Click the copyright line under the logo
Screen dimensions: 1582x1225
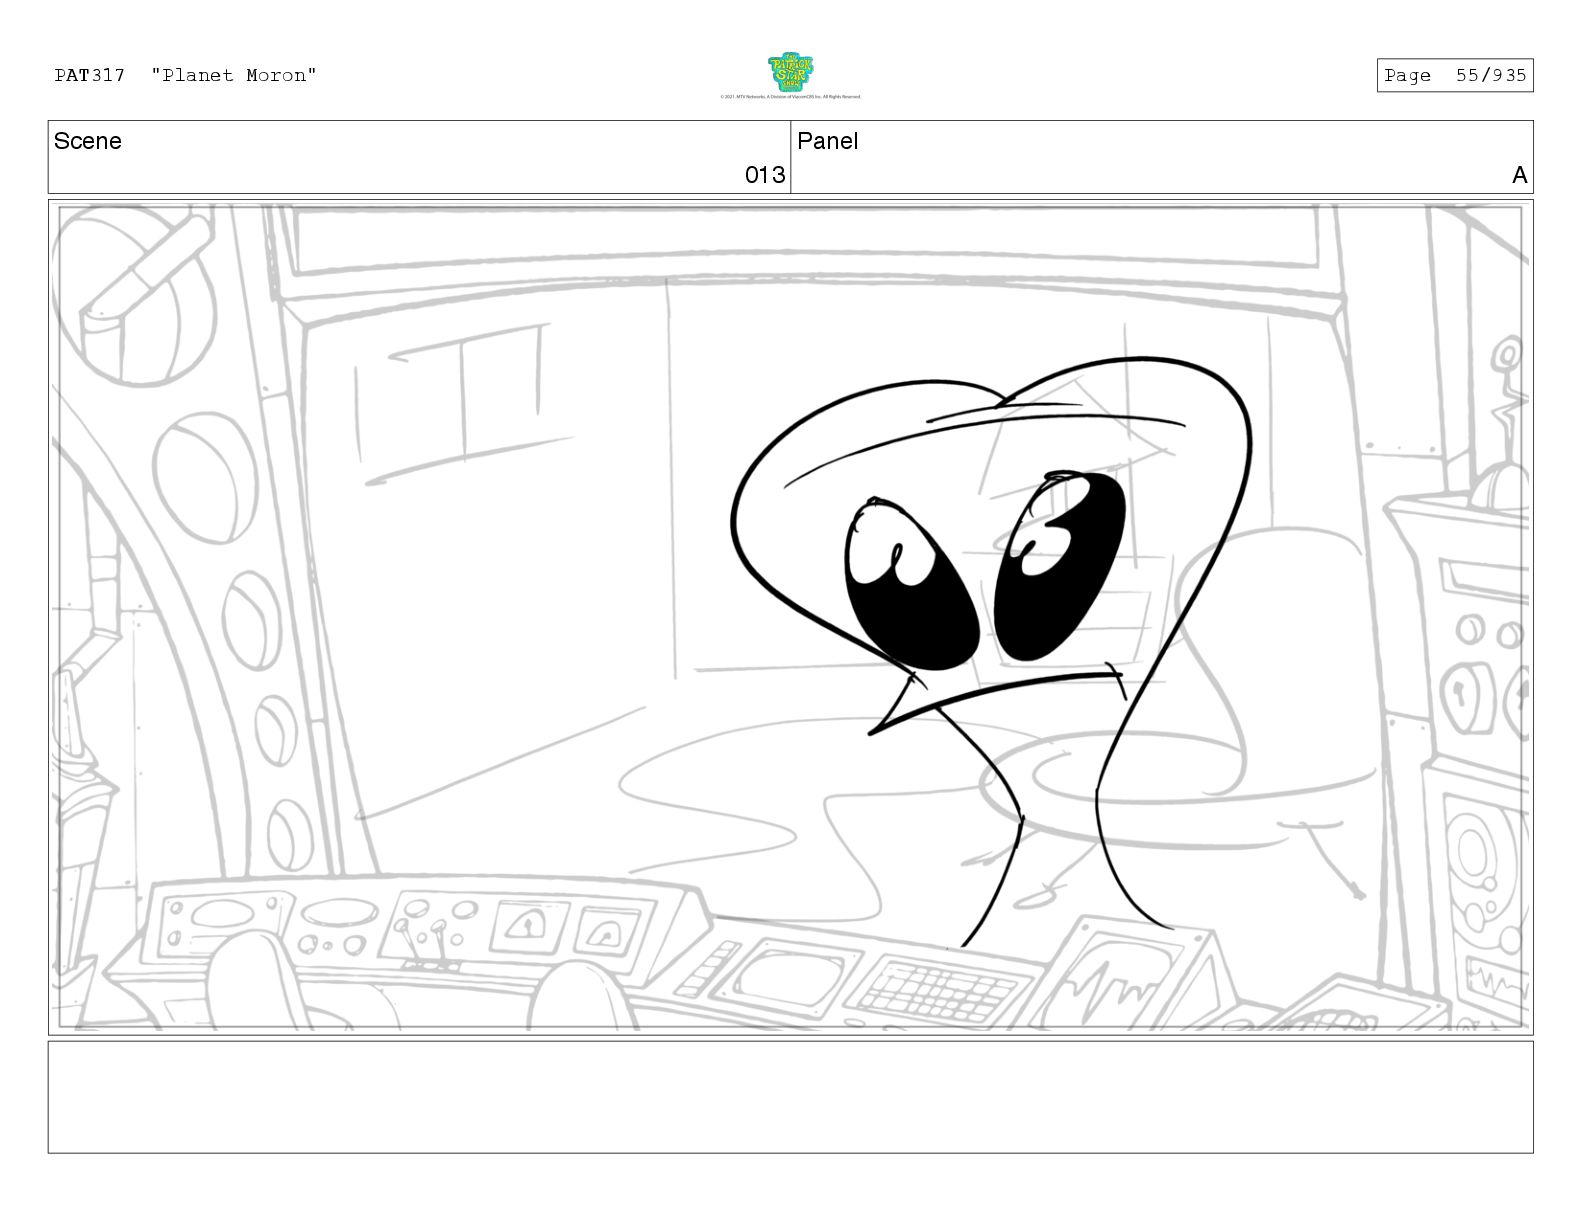click(790, 97)
